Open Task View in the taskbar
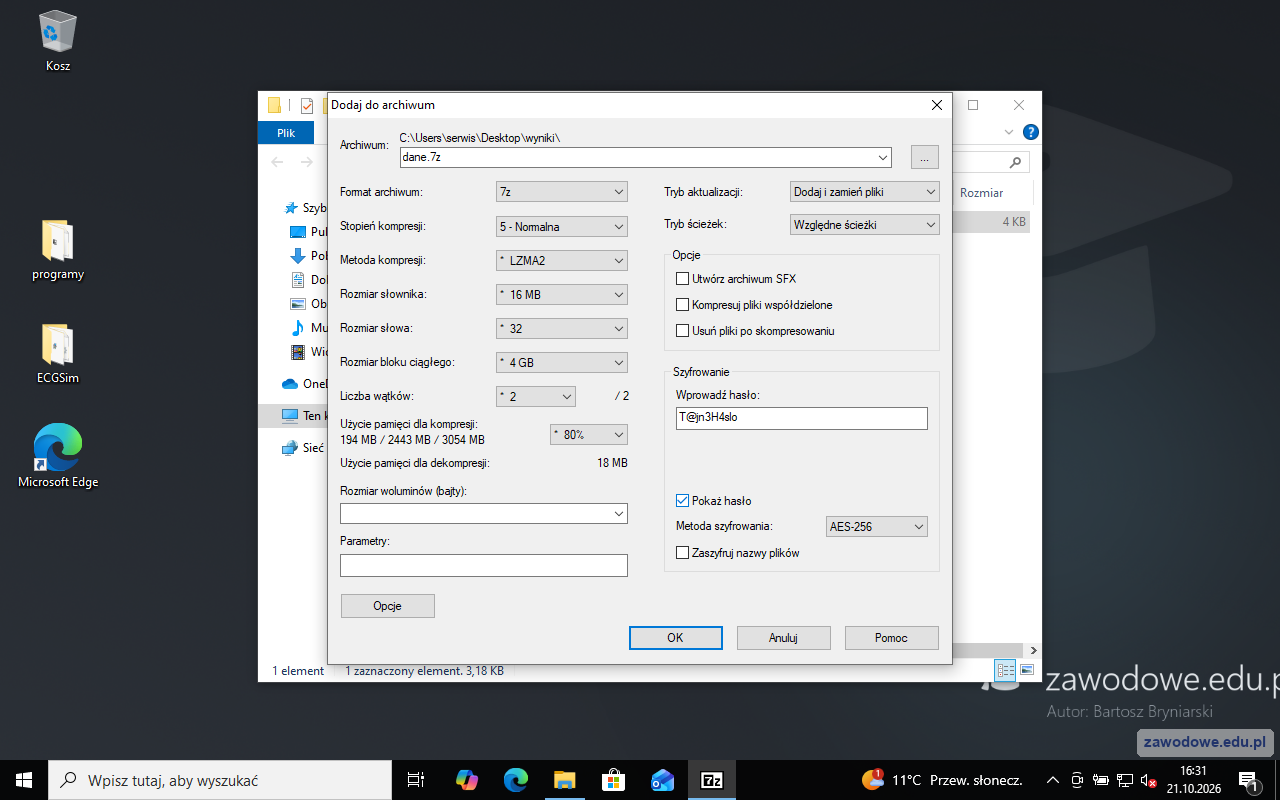Image resolution: width=1280 pixels, height=800 pixels. pyautogui.click(x=416, y=780)
